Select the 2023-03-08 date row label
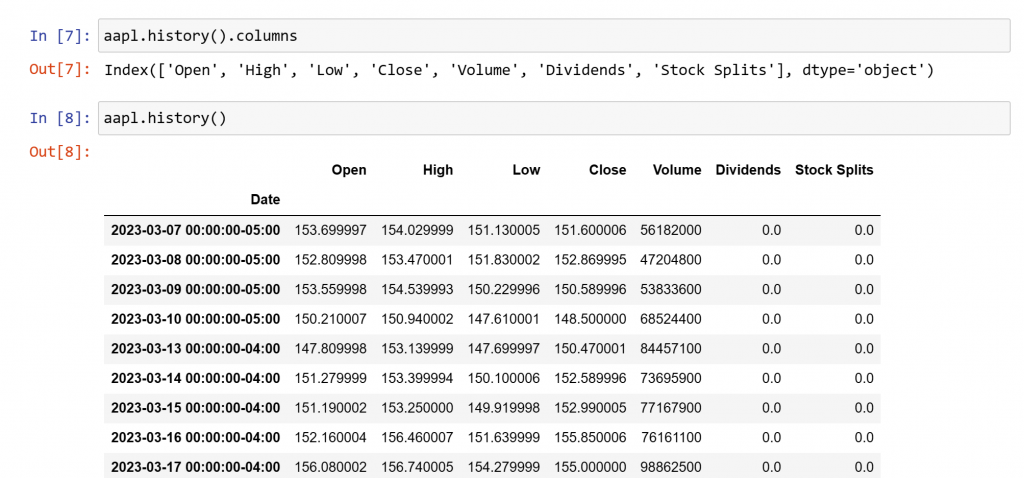 [195, 260]
